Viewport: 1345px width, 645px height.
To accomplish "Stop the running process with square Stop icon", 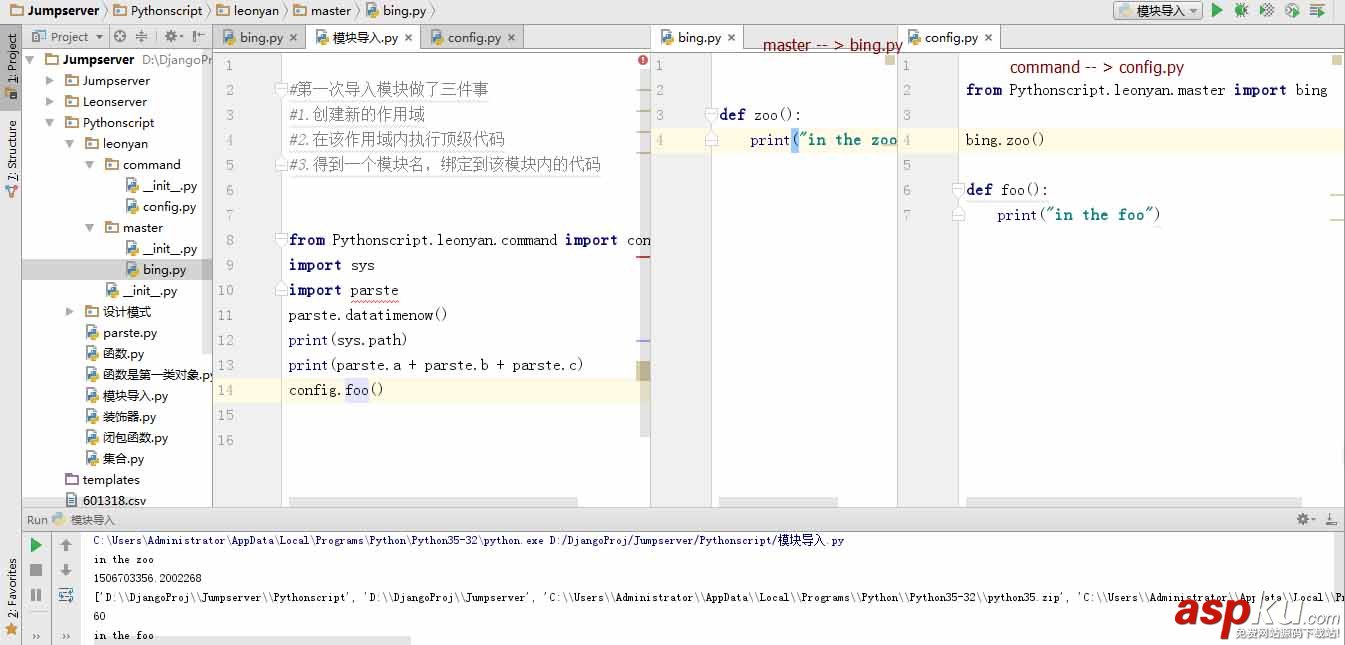I will 36,567.
